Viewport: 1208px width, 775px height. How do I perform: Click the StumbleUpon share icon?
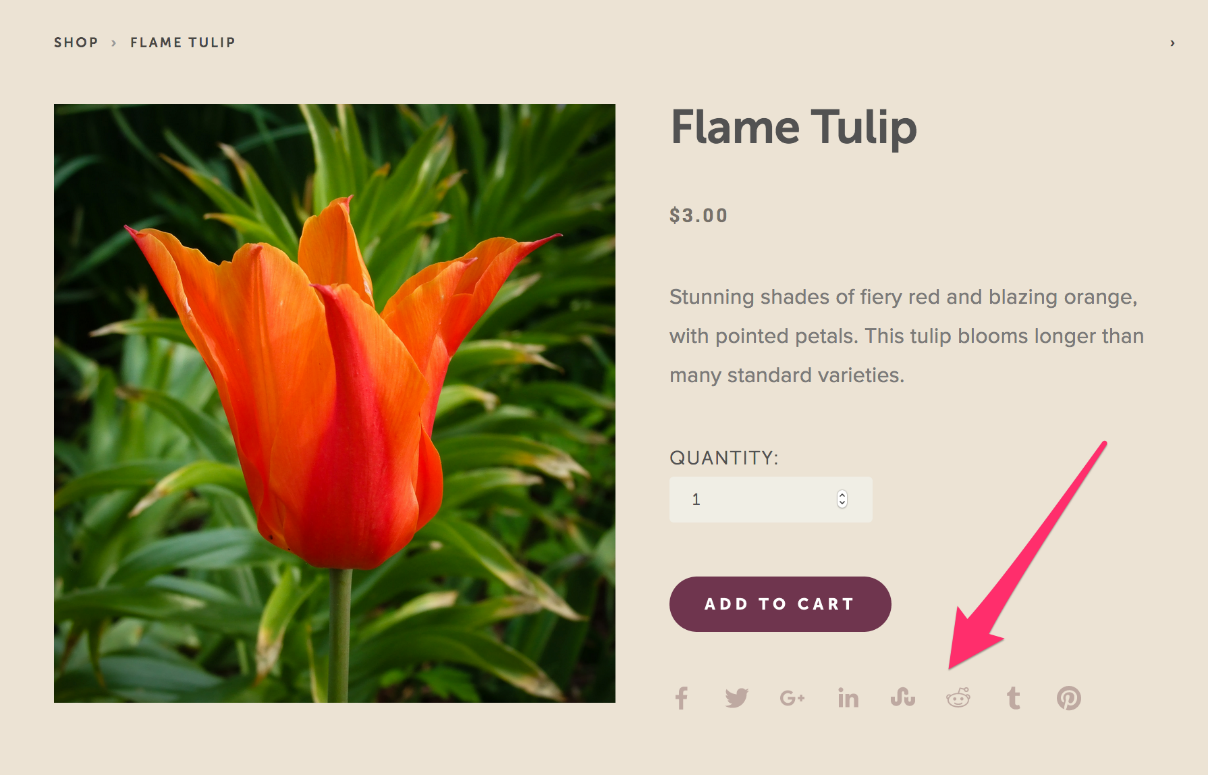[903, 698]
